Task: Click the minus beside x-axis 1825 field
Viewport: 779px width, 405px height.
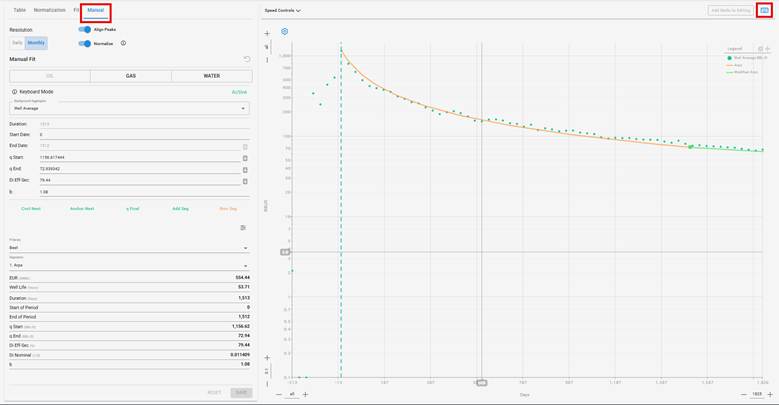Action: pos(744,395)
